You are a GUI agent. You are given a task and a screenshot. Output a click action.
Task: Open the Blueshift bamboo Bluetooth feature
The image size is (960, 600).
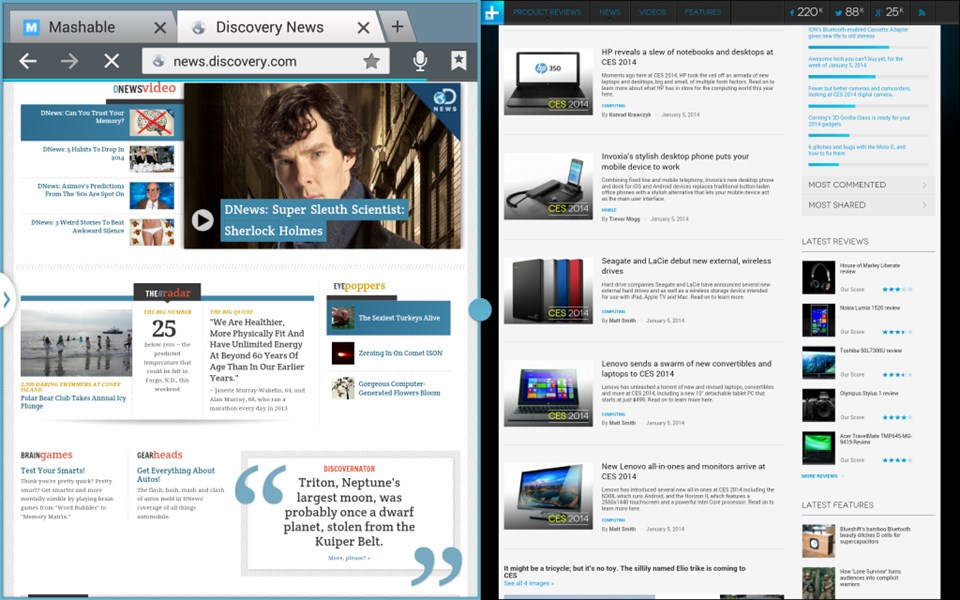pyautogui.click(x=875, y=535)
